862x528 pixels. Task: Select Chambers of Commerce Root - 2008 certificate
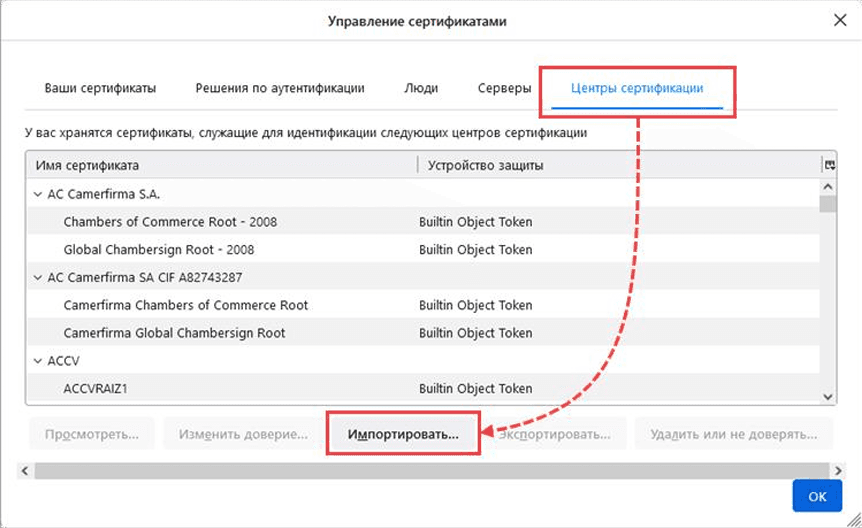tap(172, 222)
